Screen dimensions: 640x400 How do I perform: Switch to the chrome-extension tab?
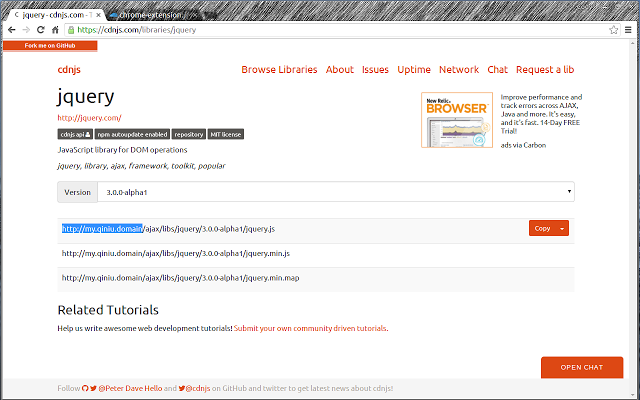tap(153, 15)
